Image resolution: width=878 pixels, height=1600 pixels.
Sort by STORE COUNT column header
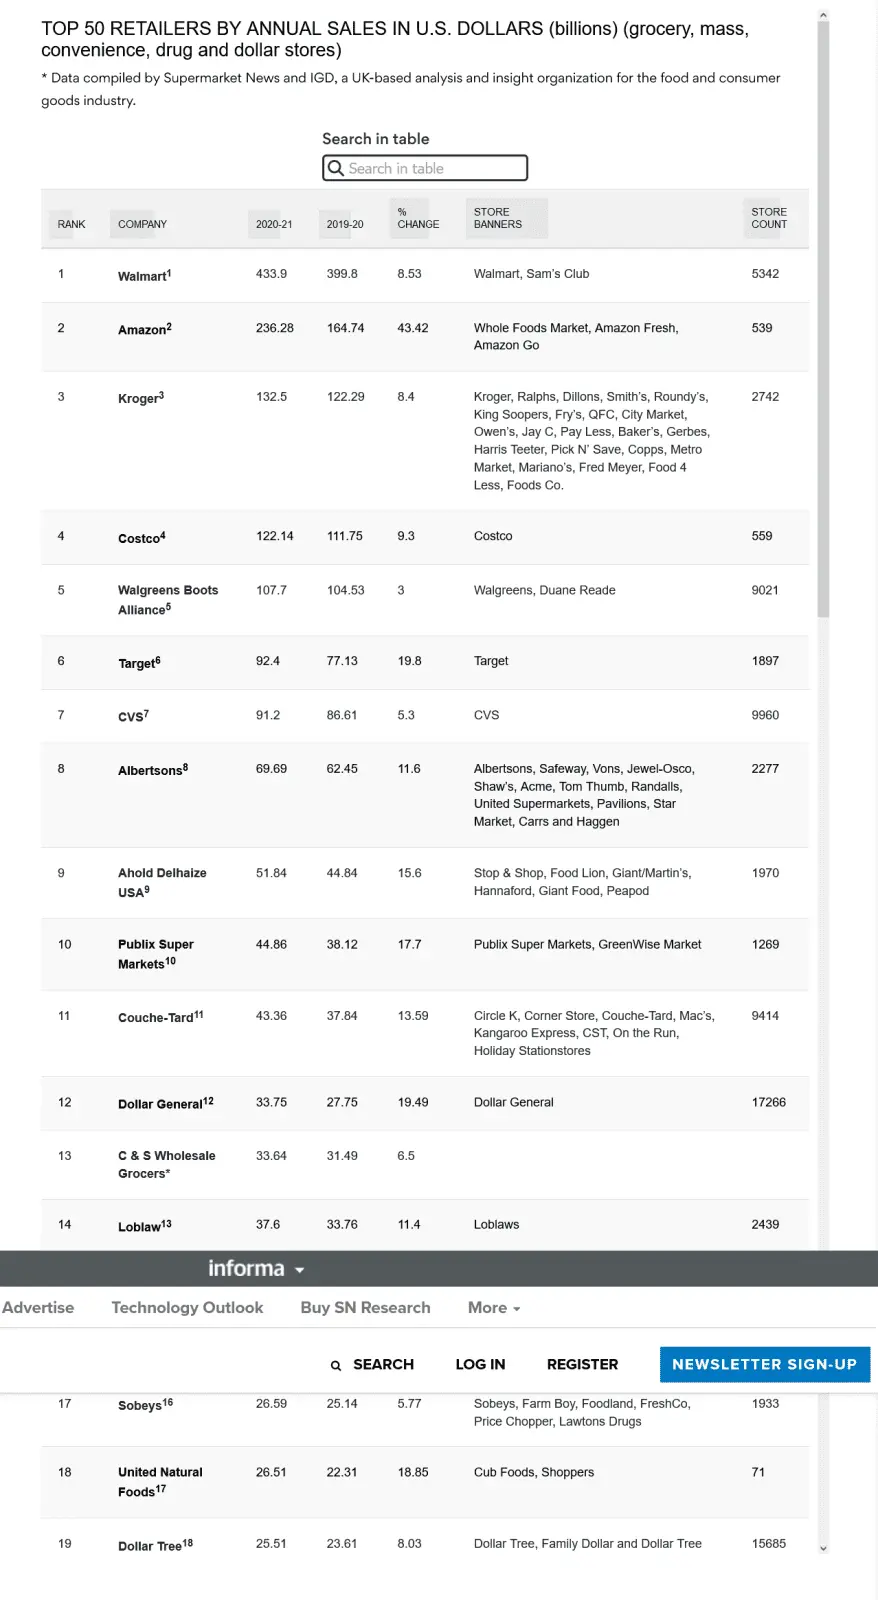click(x=769, y=218)
